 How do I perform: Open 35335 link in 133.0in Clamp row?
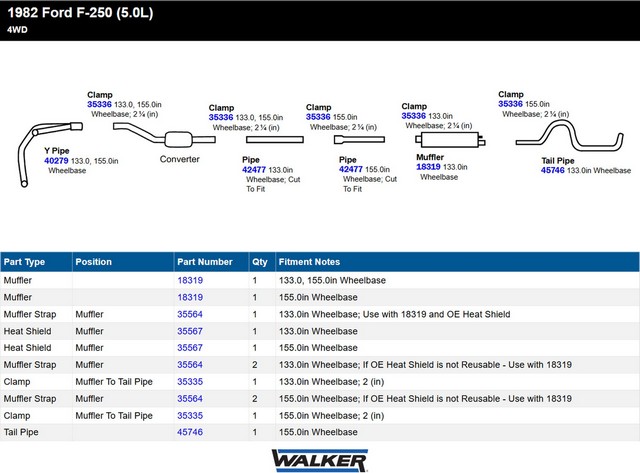[x=190, y=382]
